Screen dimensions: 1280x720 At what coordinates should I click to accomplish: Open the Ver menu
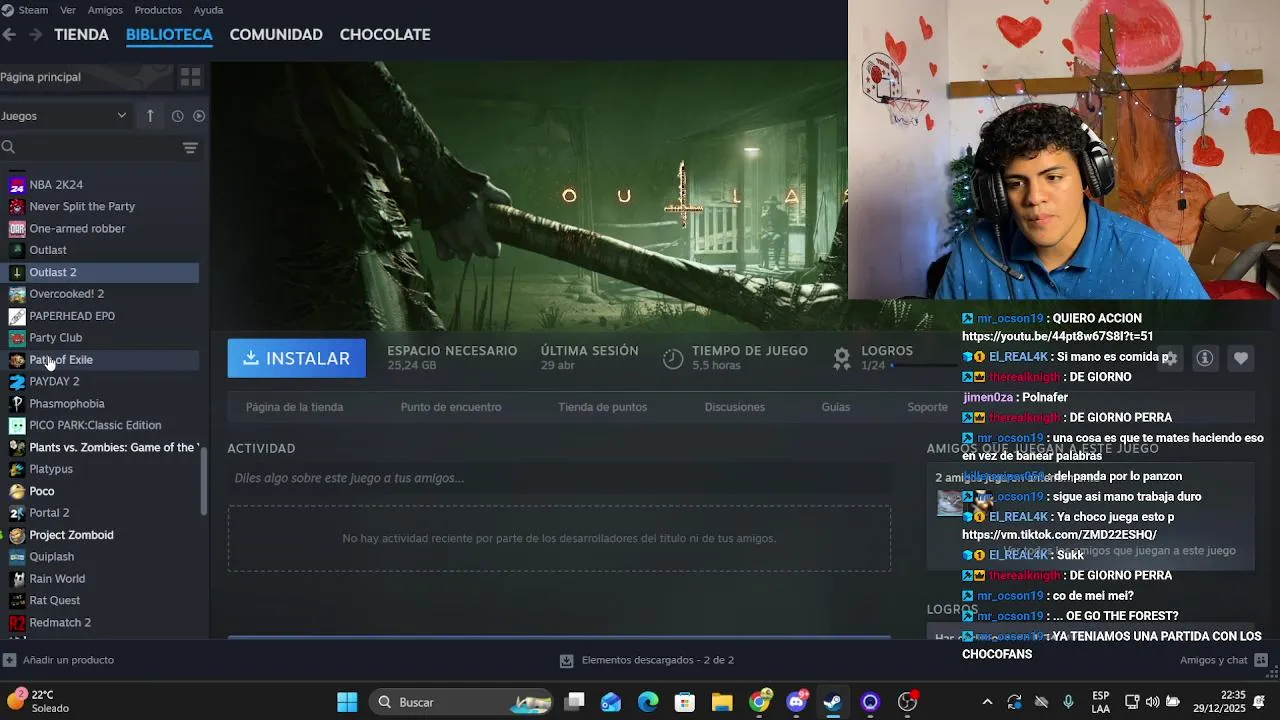68,10
